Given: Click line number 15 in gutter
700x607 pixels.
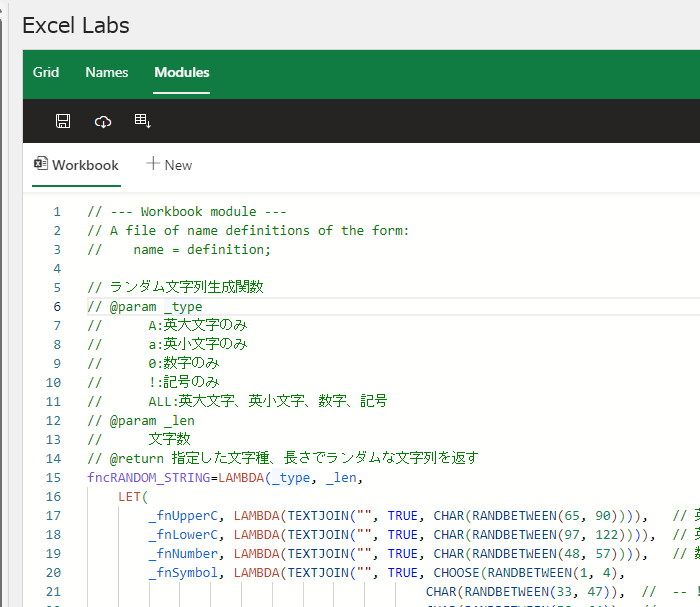Looking at the screenshot, I should coord(53,478).
